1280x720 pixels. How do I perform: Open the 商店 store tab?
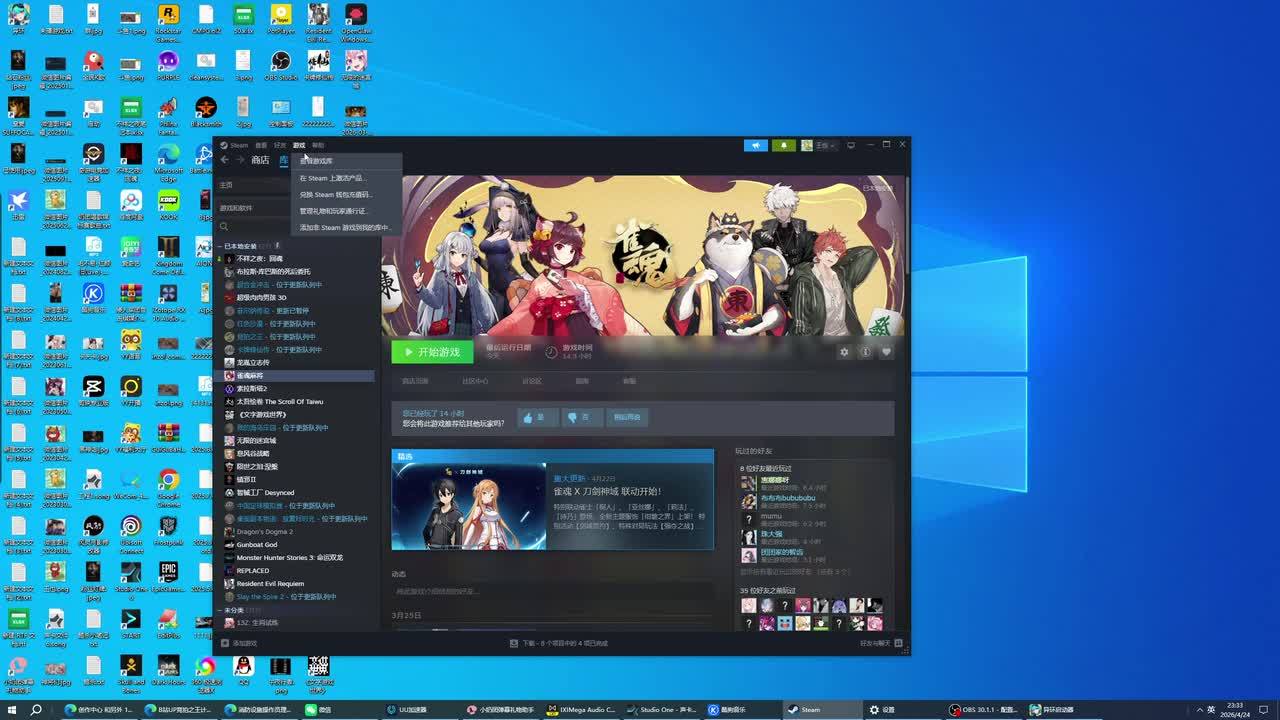pyautogui.click(x=260, y=160)
